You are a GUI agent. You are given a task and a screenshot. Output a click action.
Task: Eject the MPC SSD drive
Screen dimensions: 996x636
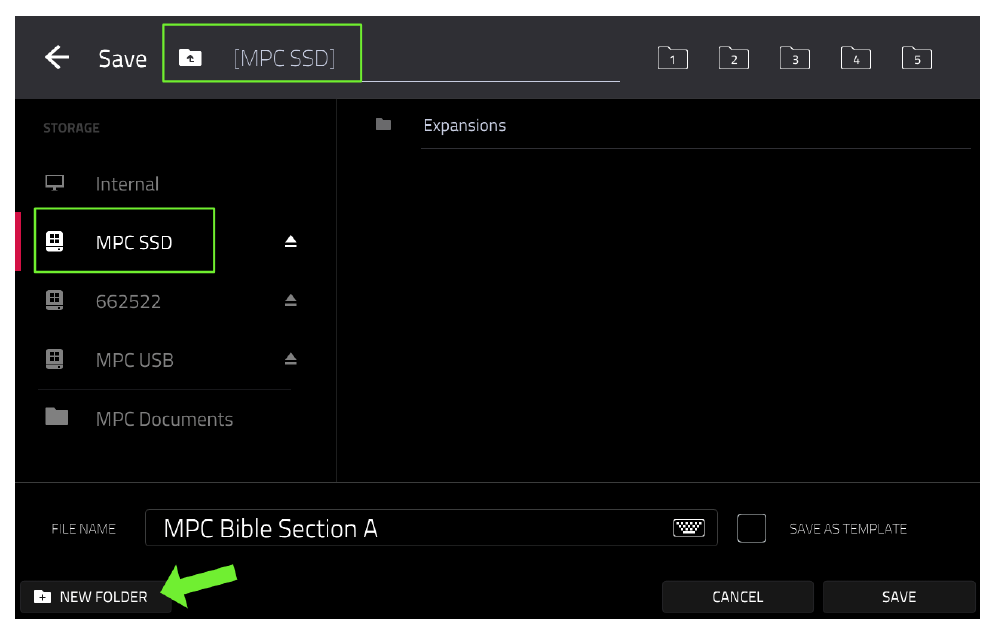290,241
